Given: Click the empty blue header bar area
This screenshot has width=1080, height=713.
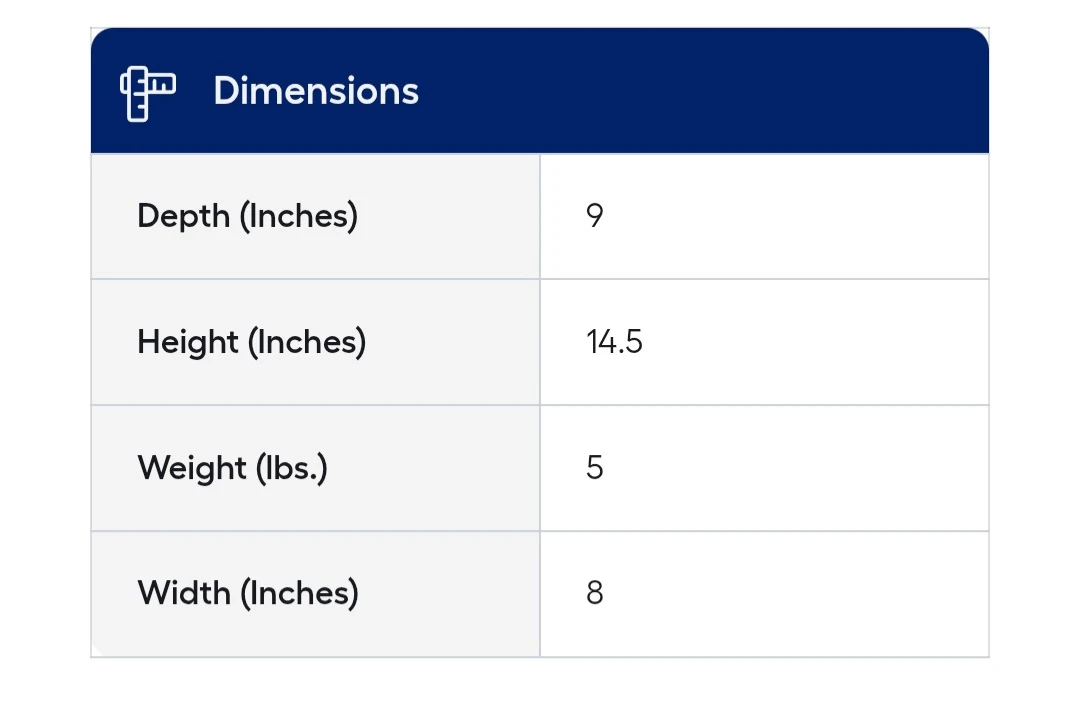Looking at the screenshot, I should [x=700, y=91].
